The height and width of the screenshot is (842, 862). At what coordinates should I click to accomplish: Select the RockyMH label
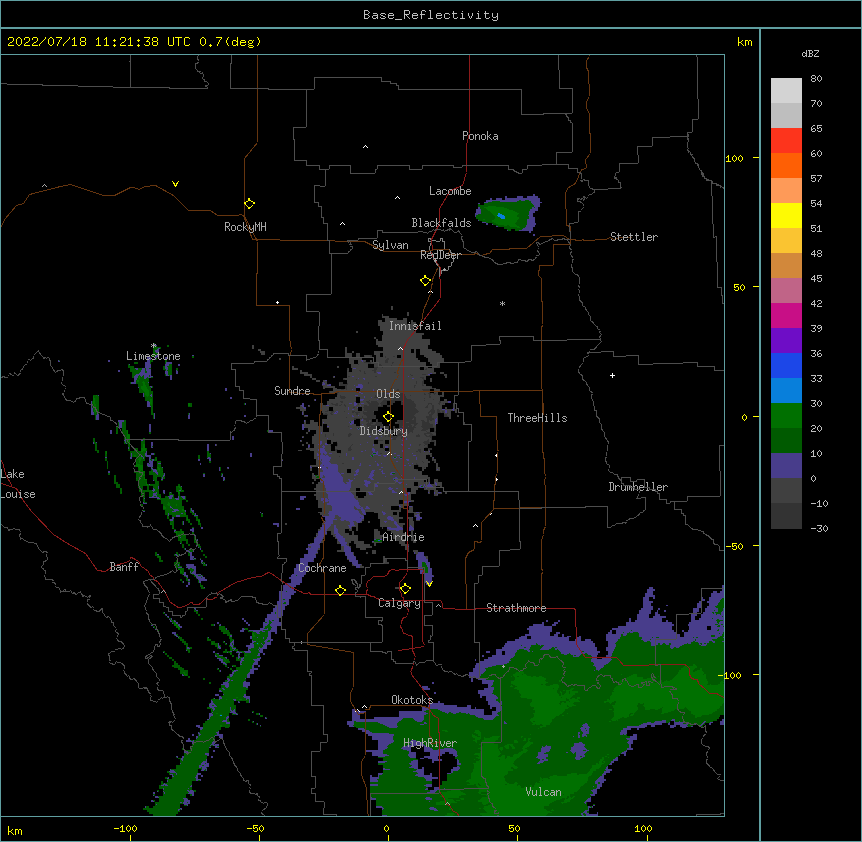[x=245, y=226]
